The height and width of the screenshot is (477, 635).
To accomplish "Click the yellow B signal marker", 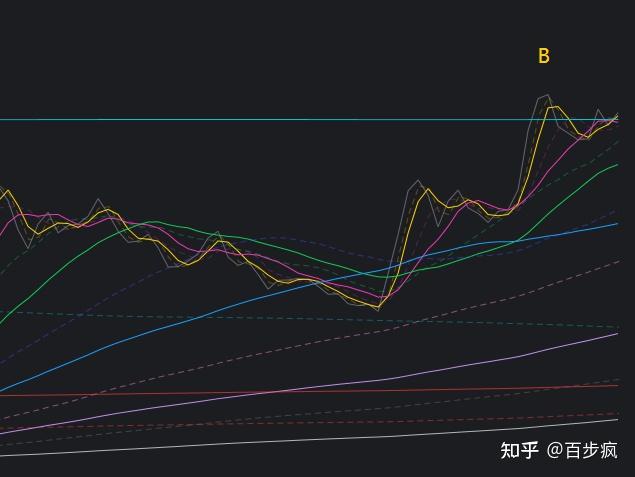I will [x=543, y=56].
